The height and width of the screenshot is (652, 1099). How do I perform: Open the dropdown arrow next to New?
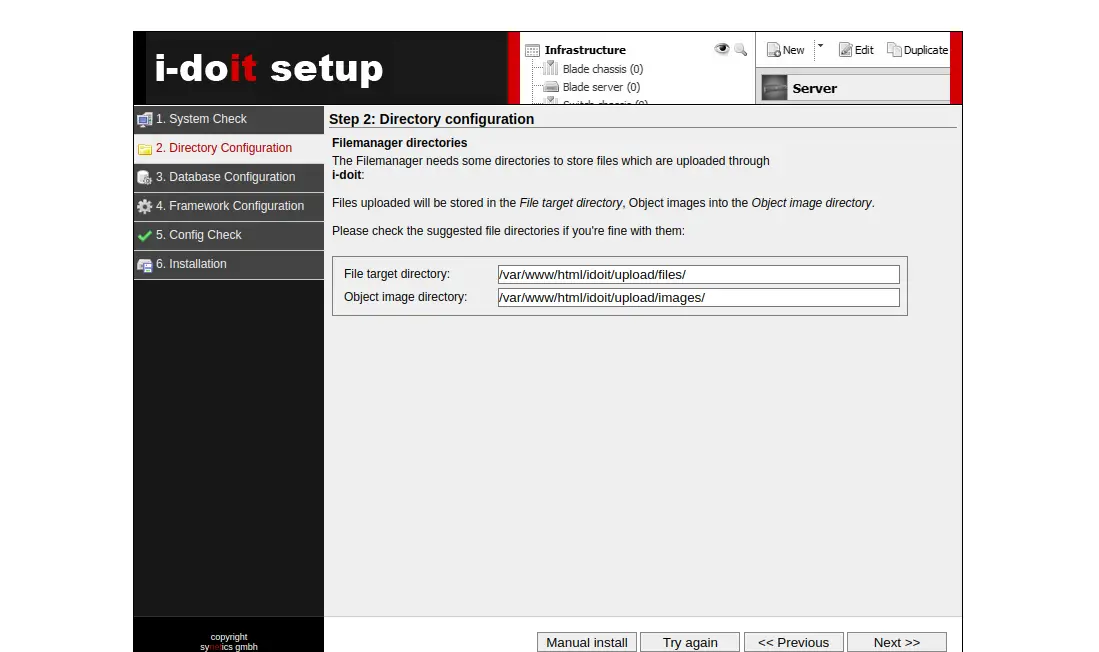pyautogui.click(x=820, y=46)
